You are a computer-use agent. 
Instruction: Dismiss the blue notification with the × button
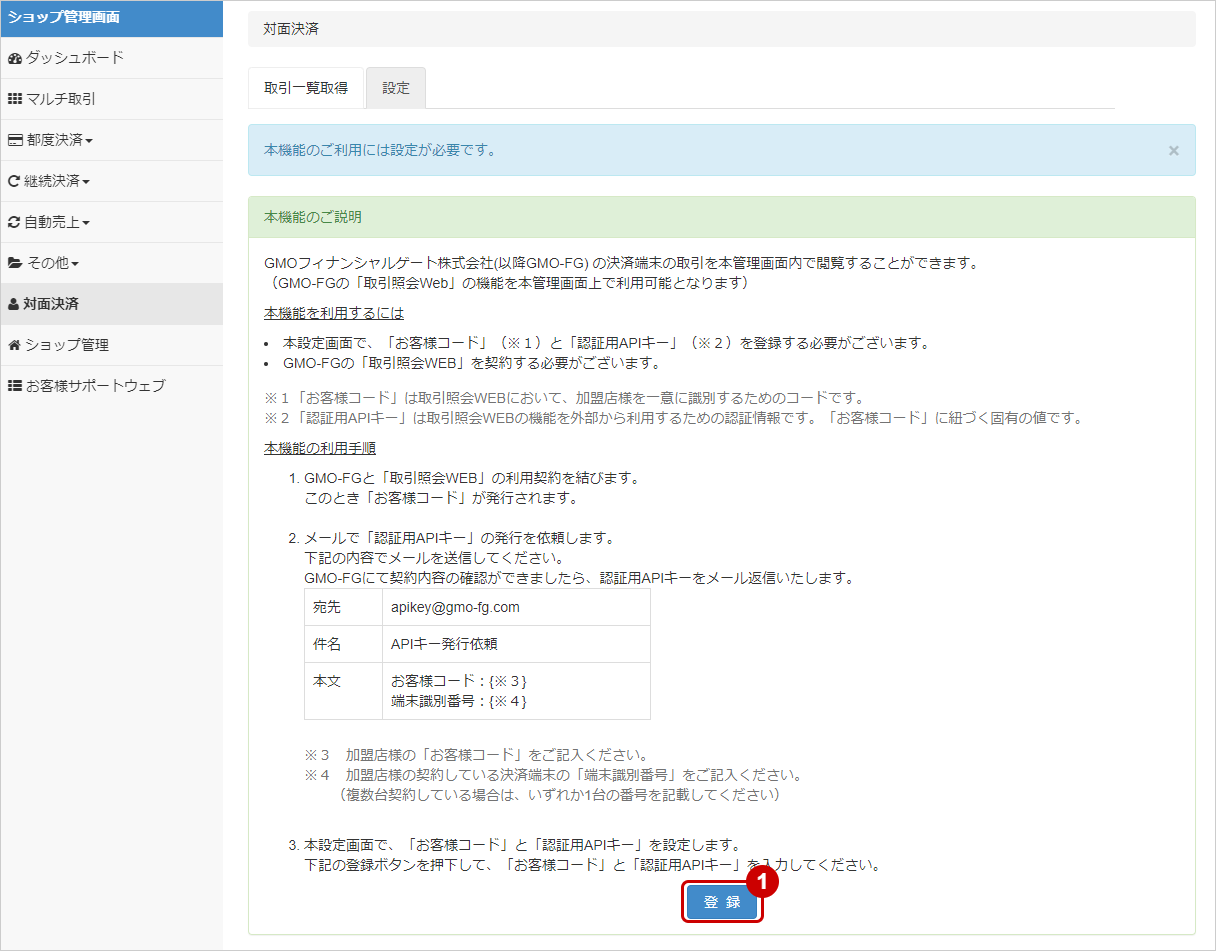(x=1173, y=150)
